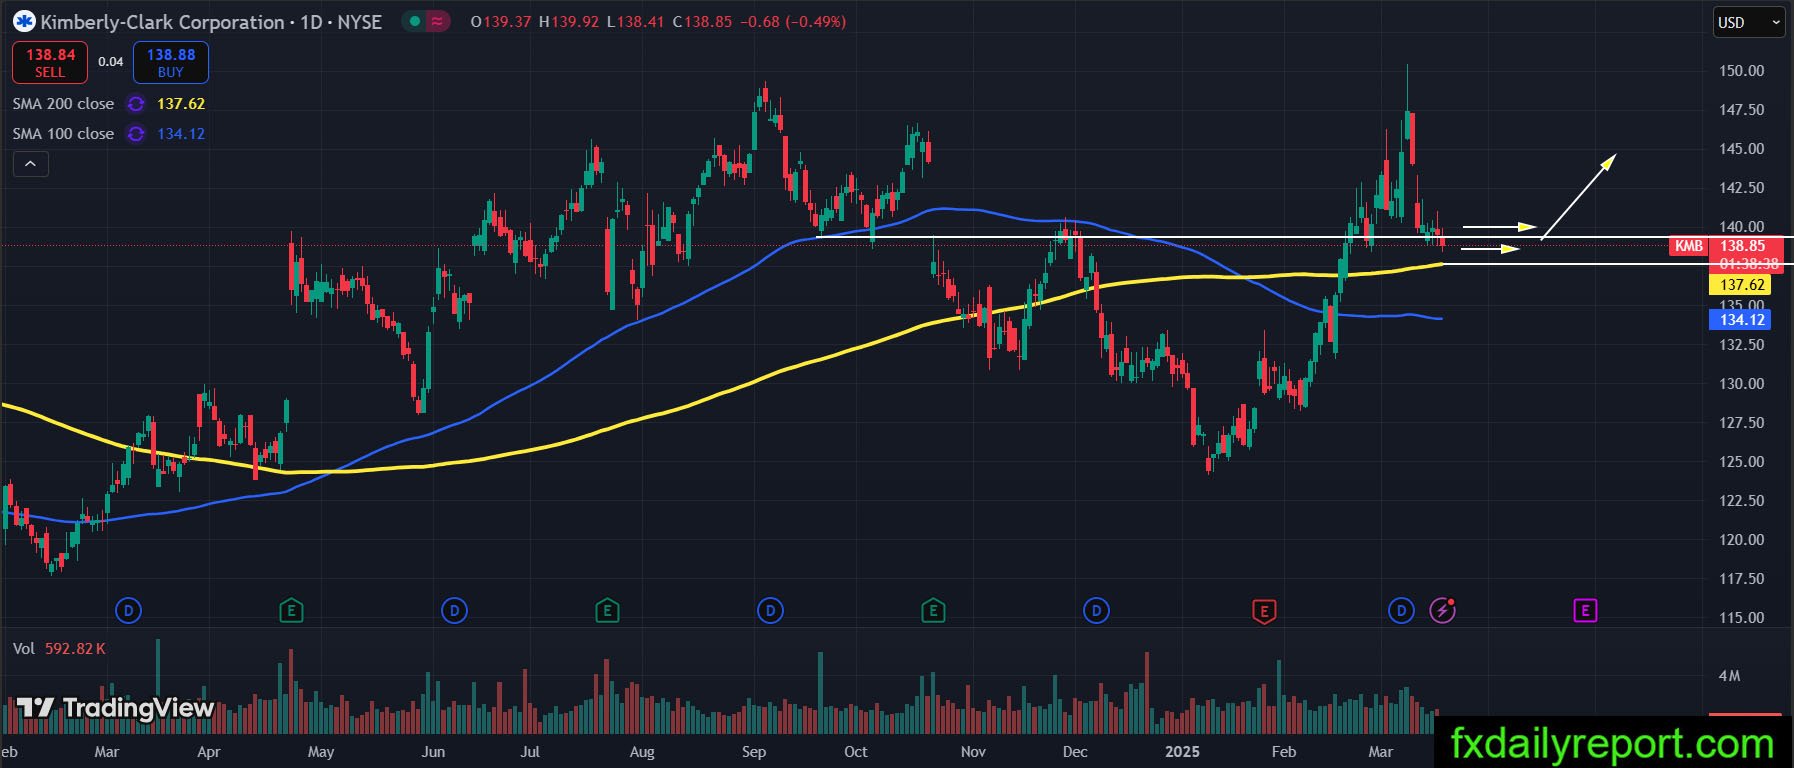
Task: Click the red earnings marker in January 2025
Action: point(1264,611)
